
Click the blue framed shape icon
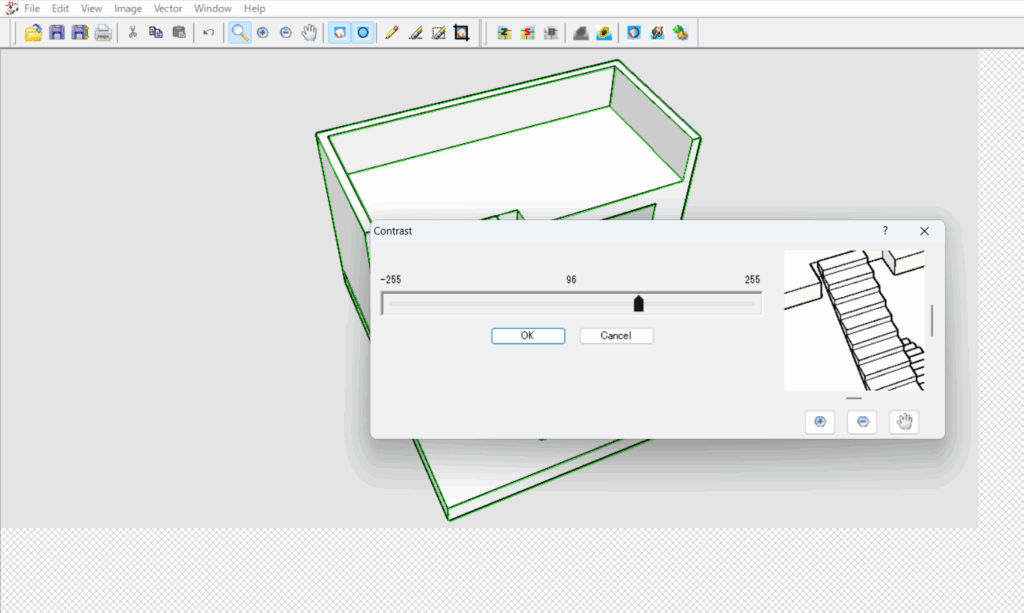(x=633, y=33)
